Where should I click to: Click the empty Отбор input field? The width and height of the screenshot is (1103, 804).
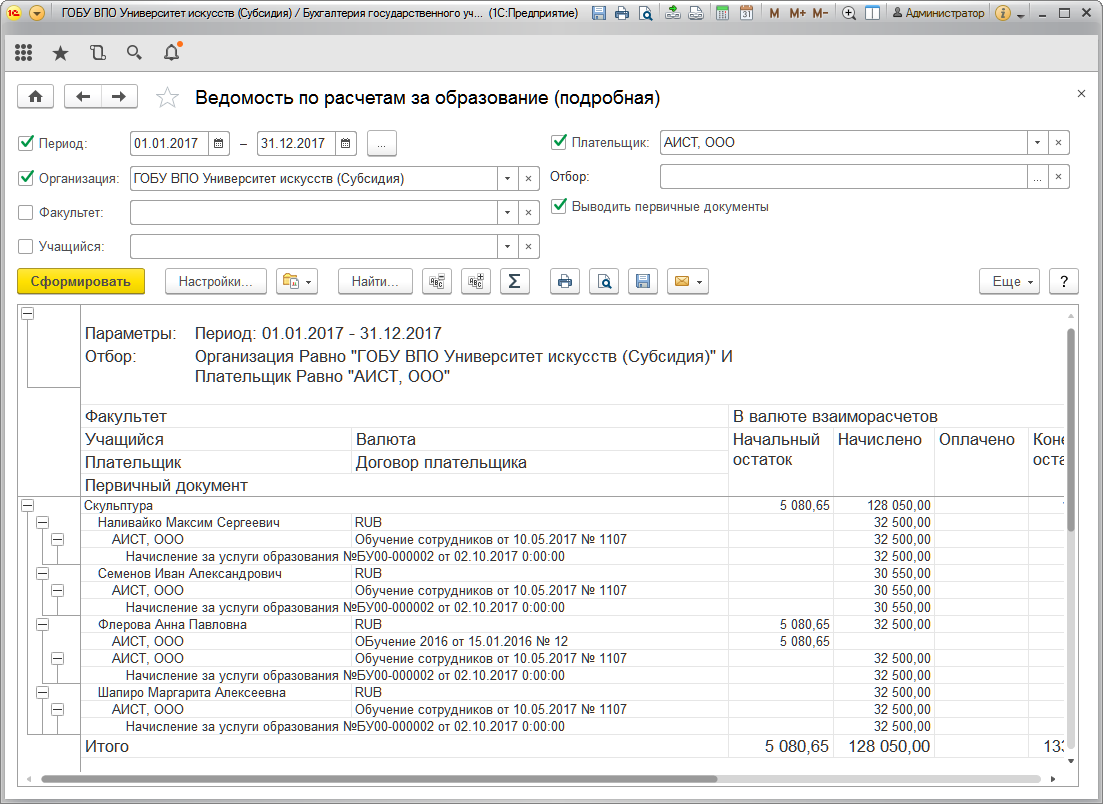843,177
